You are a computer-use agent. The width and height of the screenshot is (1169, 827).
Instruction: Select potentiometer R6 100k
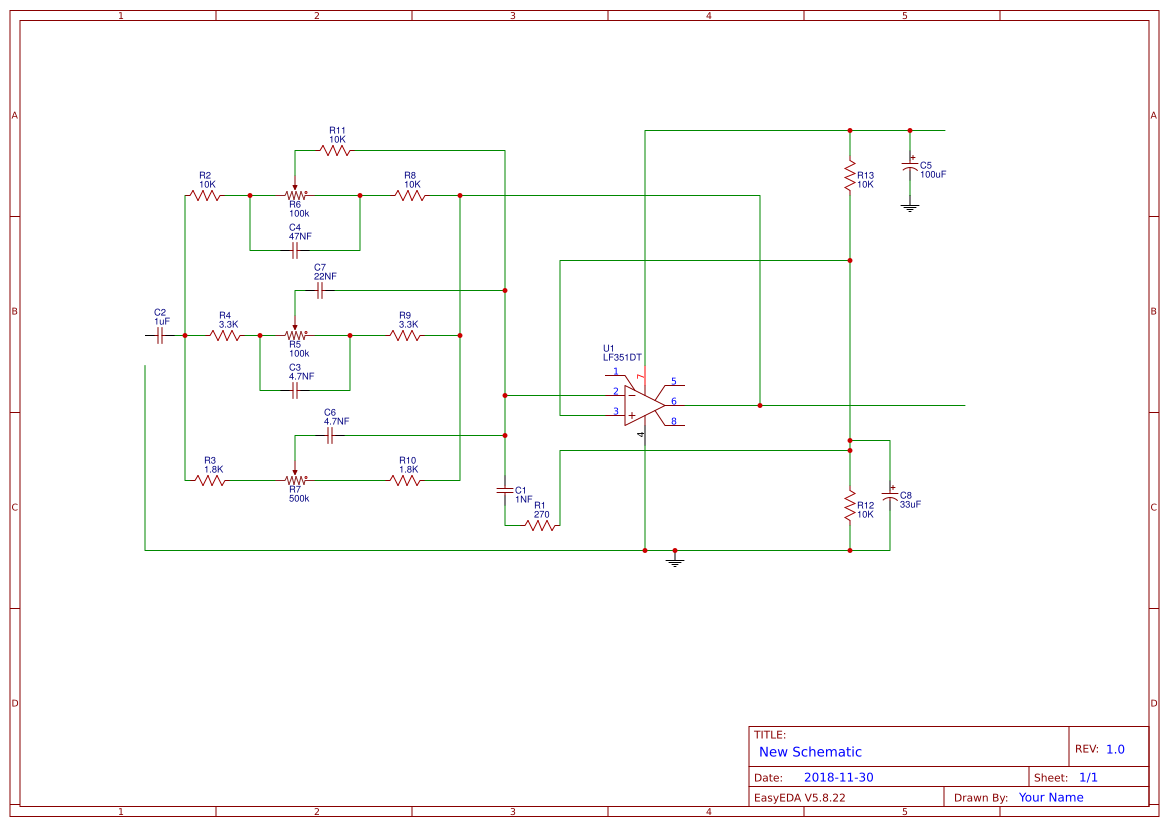[x=294, y=193]
